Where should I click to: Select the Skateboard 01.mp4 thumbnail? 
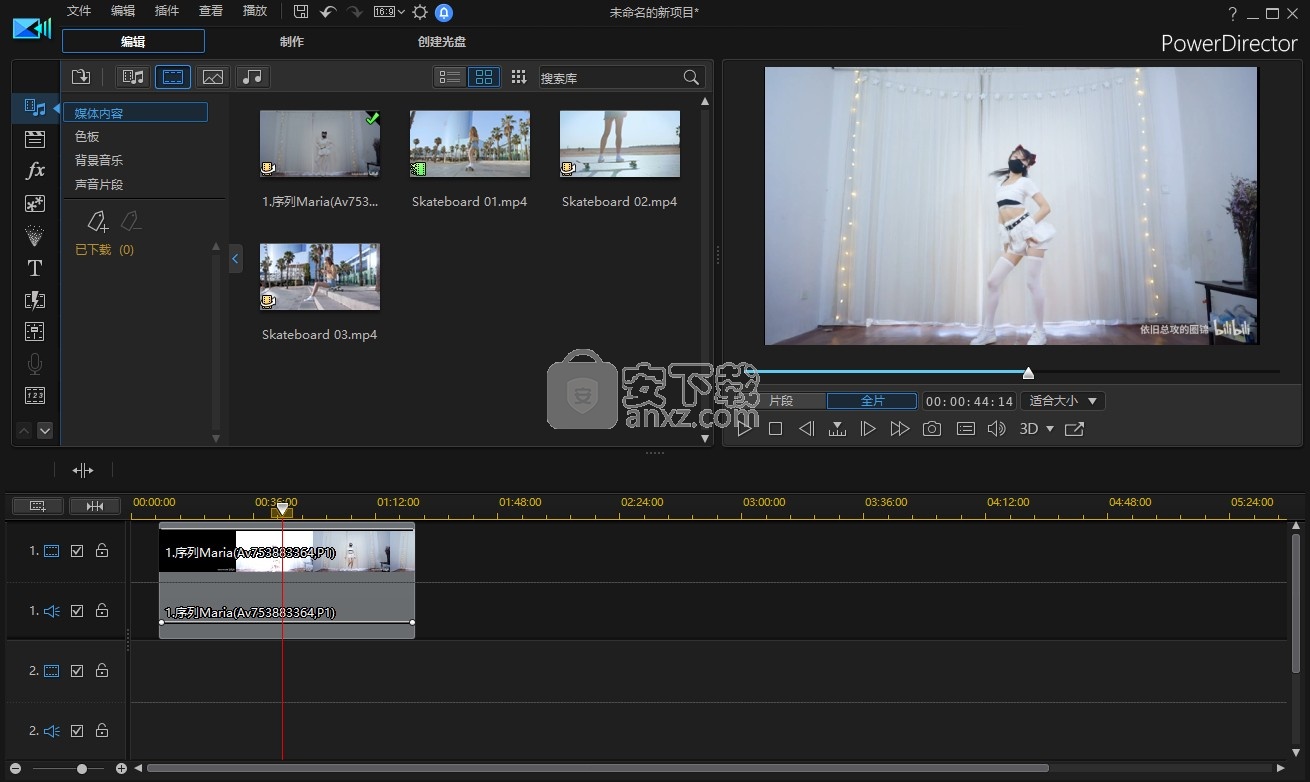tap(470, 144)
